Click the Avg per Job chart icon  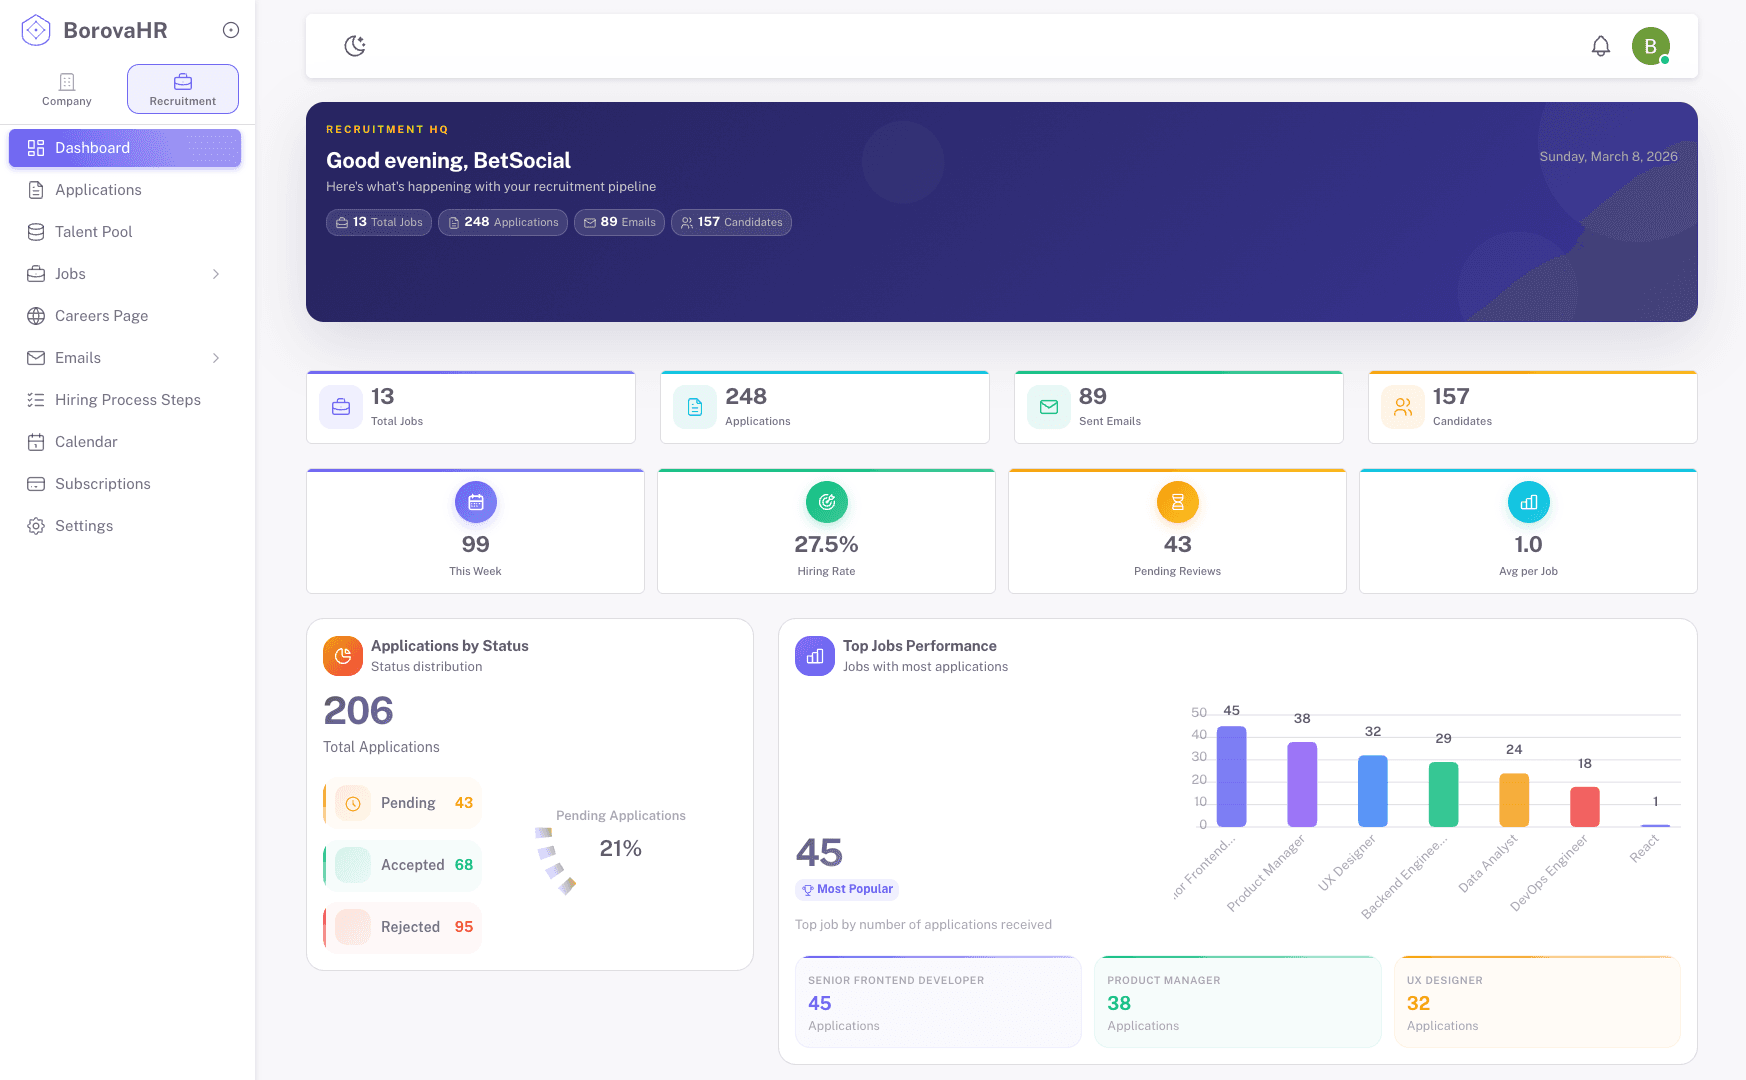tap(1528, 502)
